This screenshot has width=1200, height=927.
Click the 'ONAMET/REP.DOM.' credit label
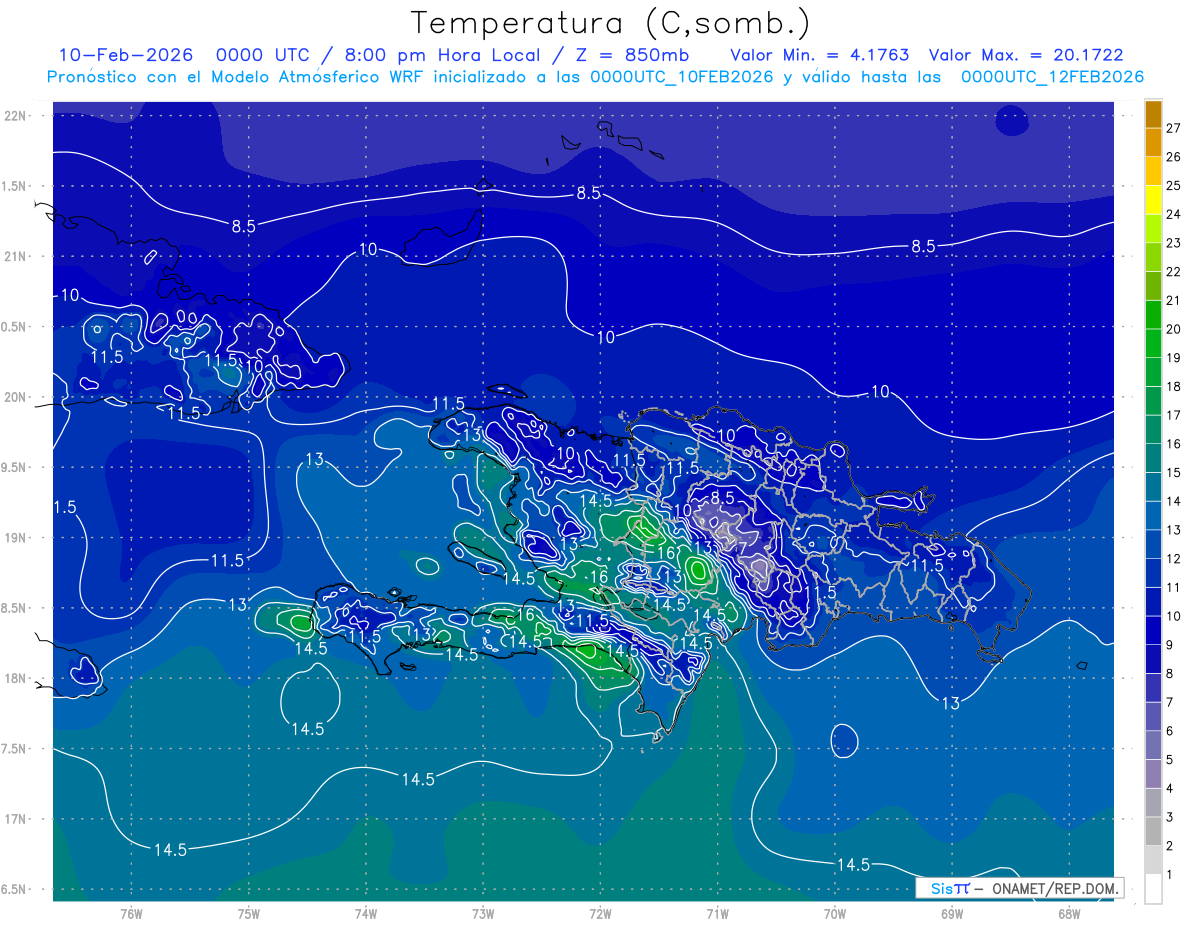tap(1056, 888)
